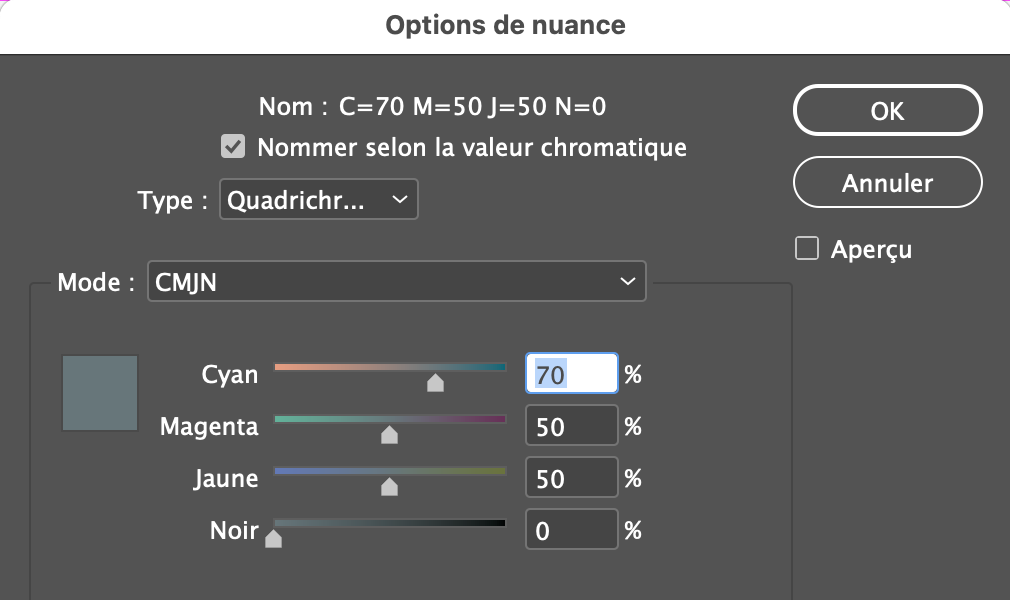Screen dimensions: 1010x600
Task: Click the Jaune slider handle
Action: tap(390, 487)
